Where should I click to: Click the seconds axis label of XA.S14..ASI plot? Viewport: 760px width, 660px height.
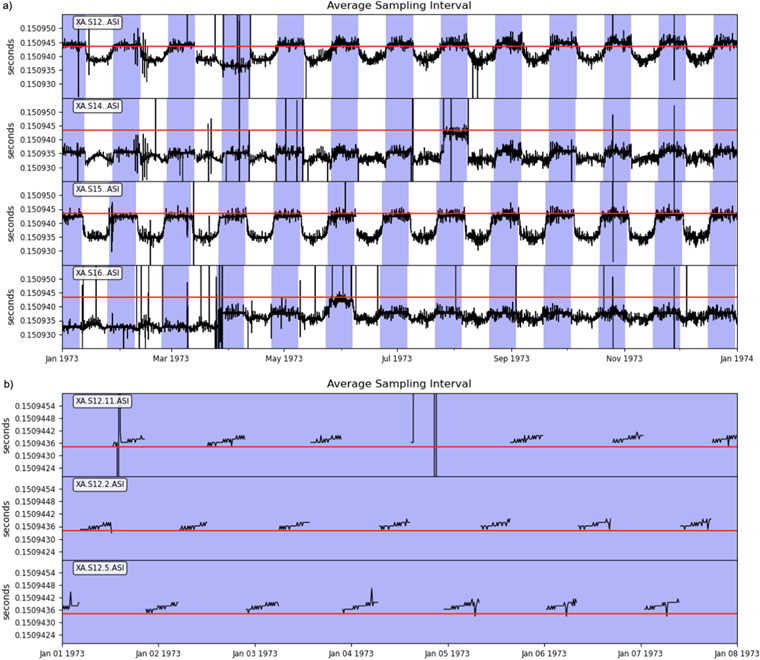click(11, 140)
